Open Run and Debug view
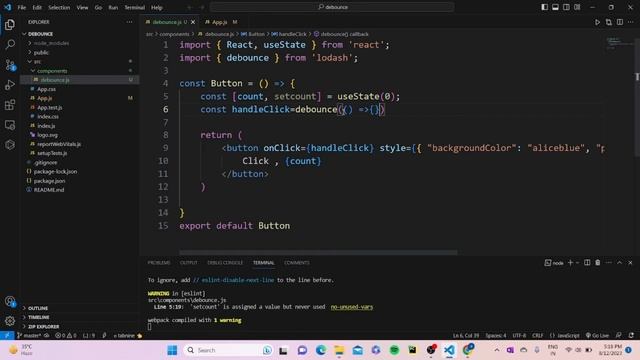 10,84
